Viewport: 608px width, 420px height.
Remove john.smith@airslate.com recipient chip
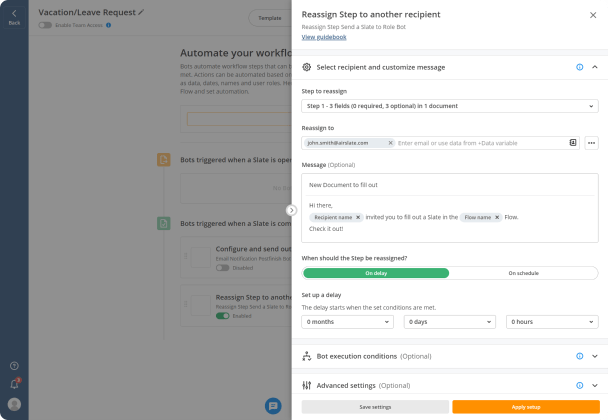(x=390, y=143)
